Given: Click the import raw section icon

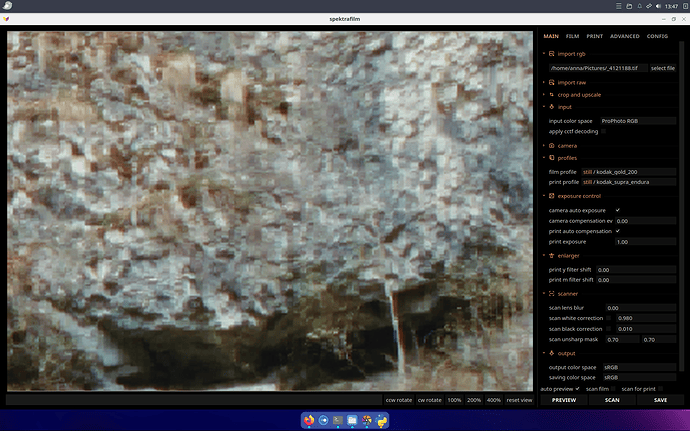Looking at the screenshot, I should click(x=551, y=82).
